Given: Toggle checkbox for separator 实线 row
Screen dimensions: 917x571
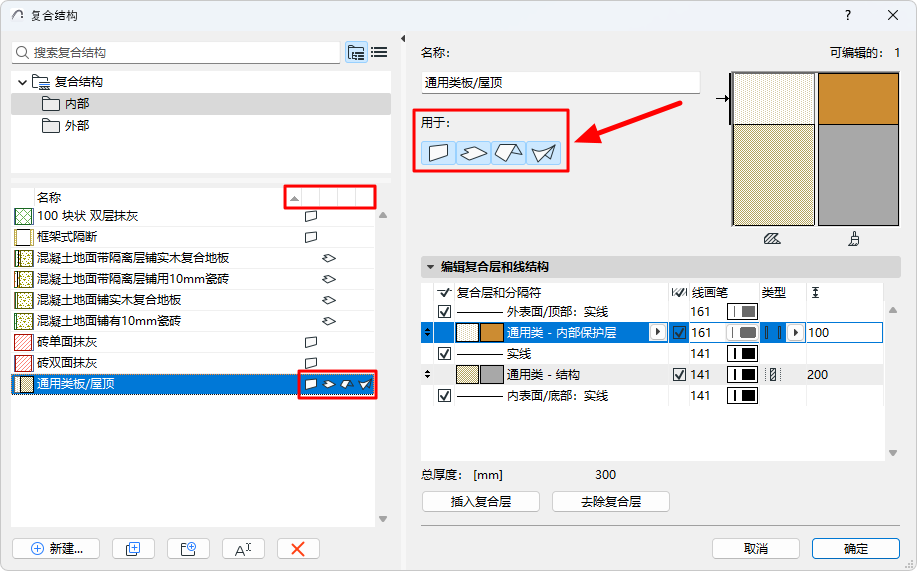Looking at the screenshot, I should [444, 353].
